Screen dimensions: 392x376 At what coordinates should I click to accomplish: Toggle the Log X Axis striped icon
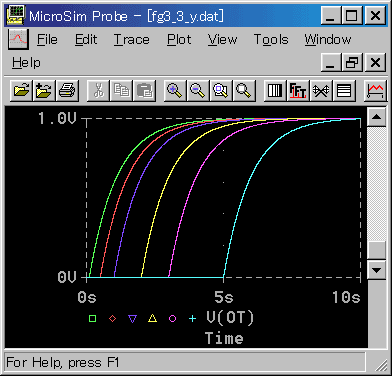tap(275, 90)
